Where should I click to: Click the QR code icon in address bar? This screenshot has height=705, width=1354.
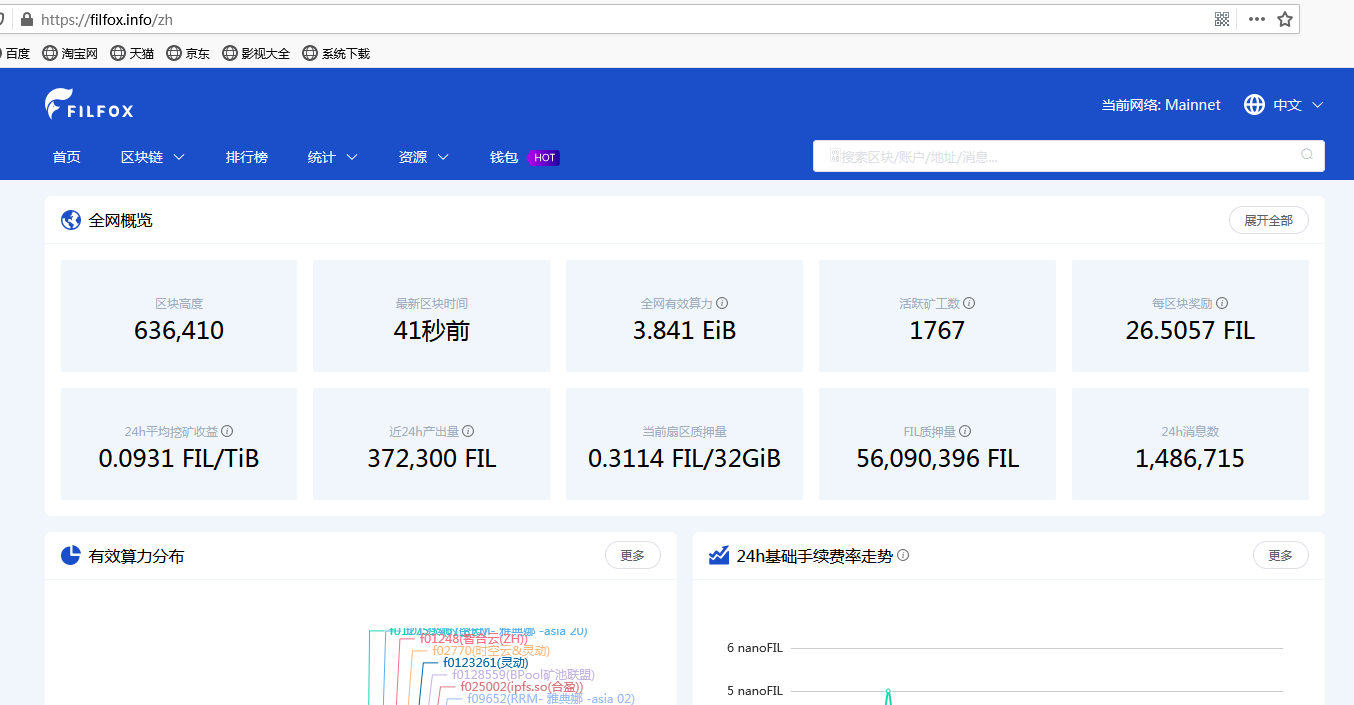[1222, 19]
